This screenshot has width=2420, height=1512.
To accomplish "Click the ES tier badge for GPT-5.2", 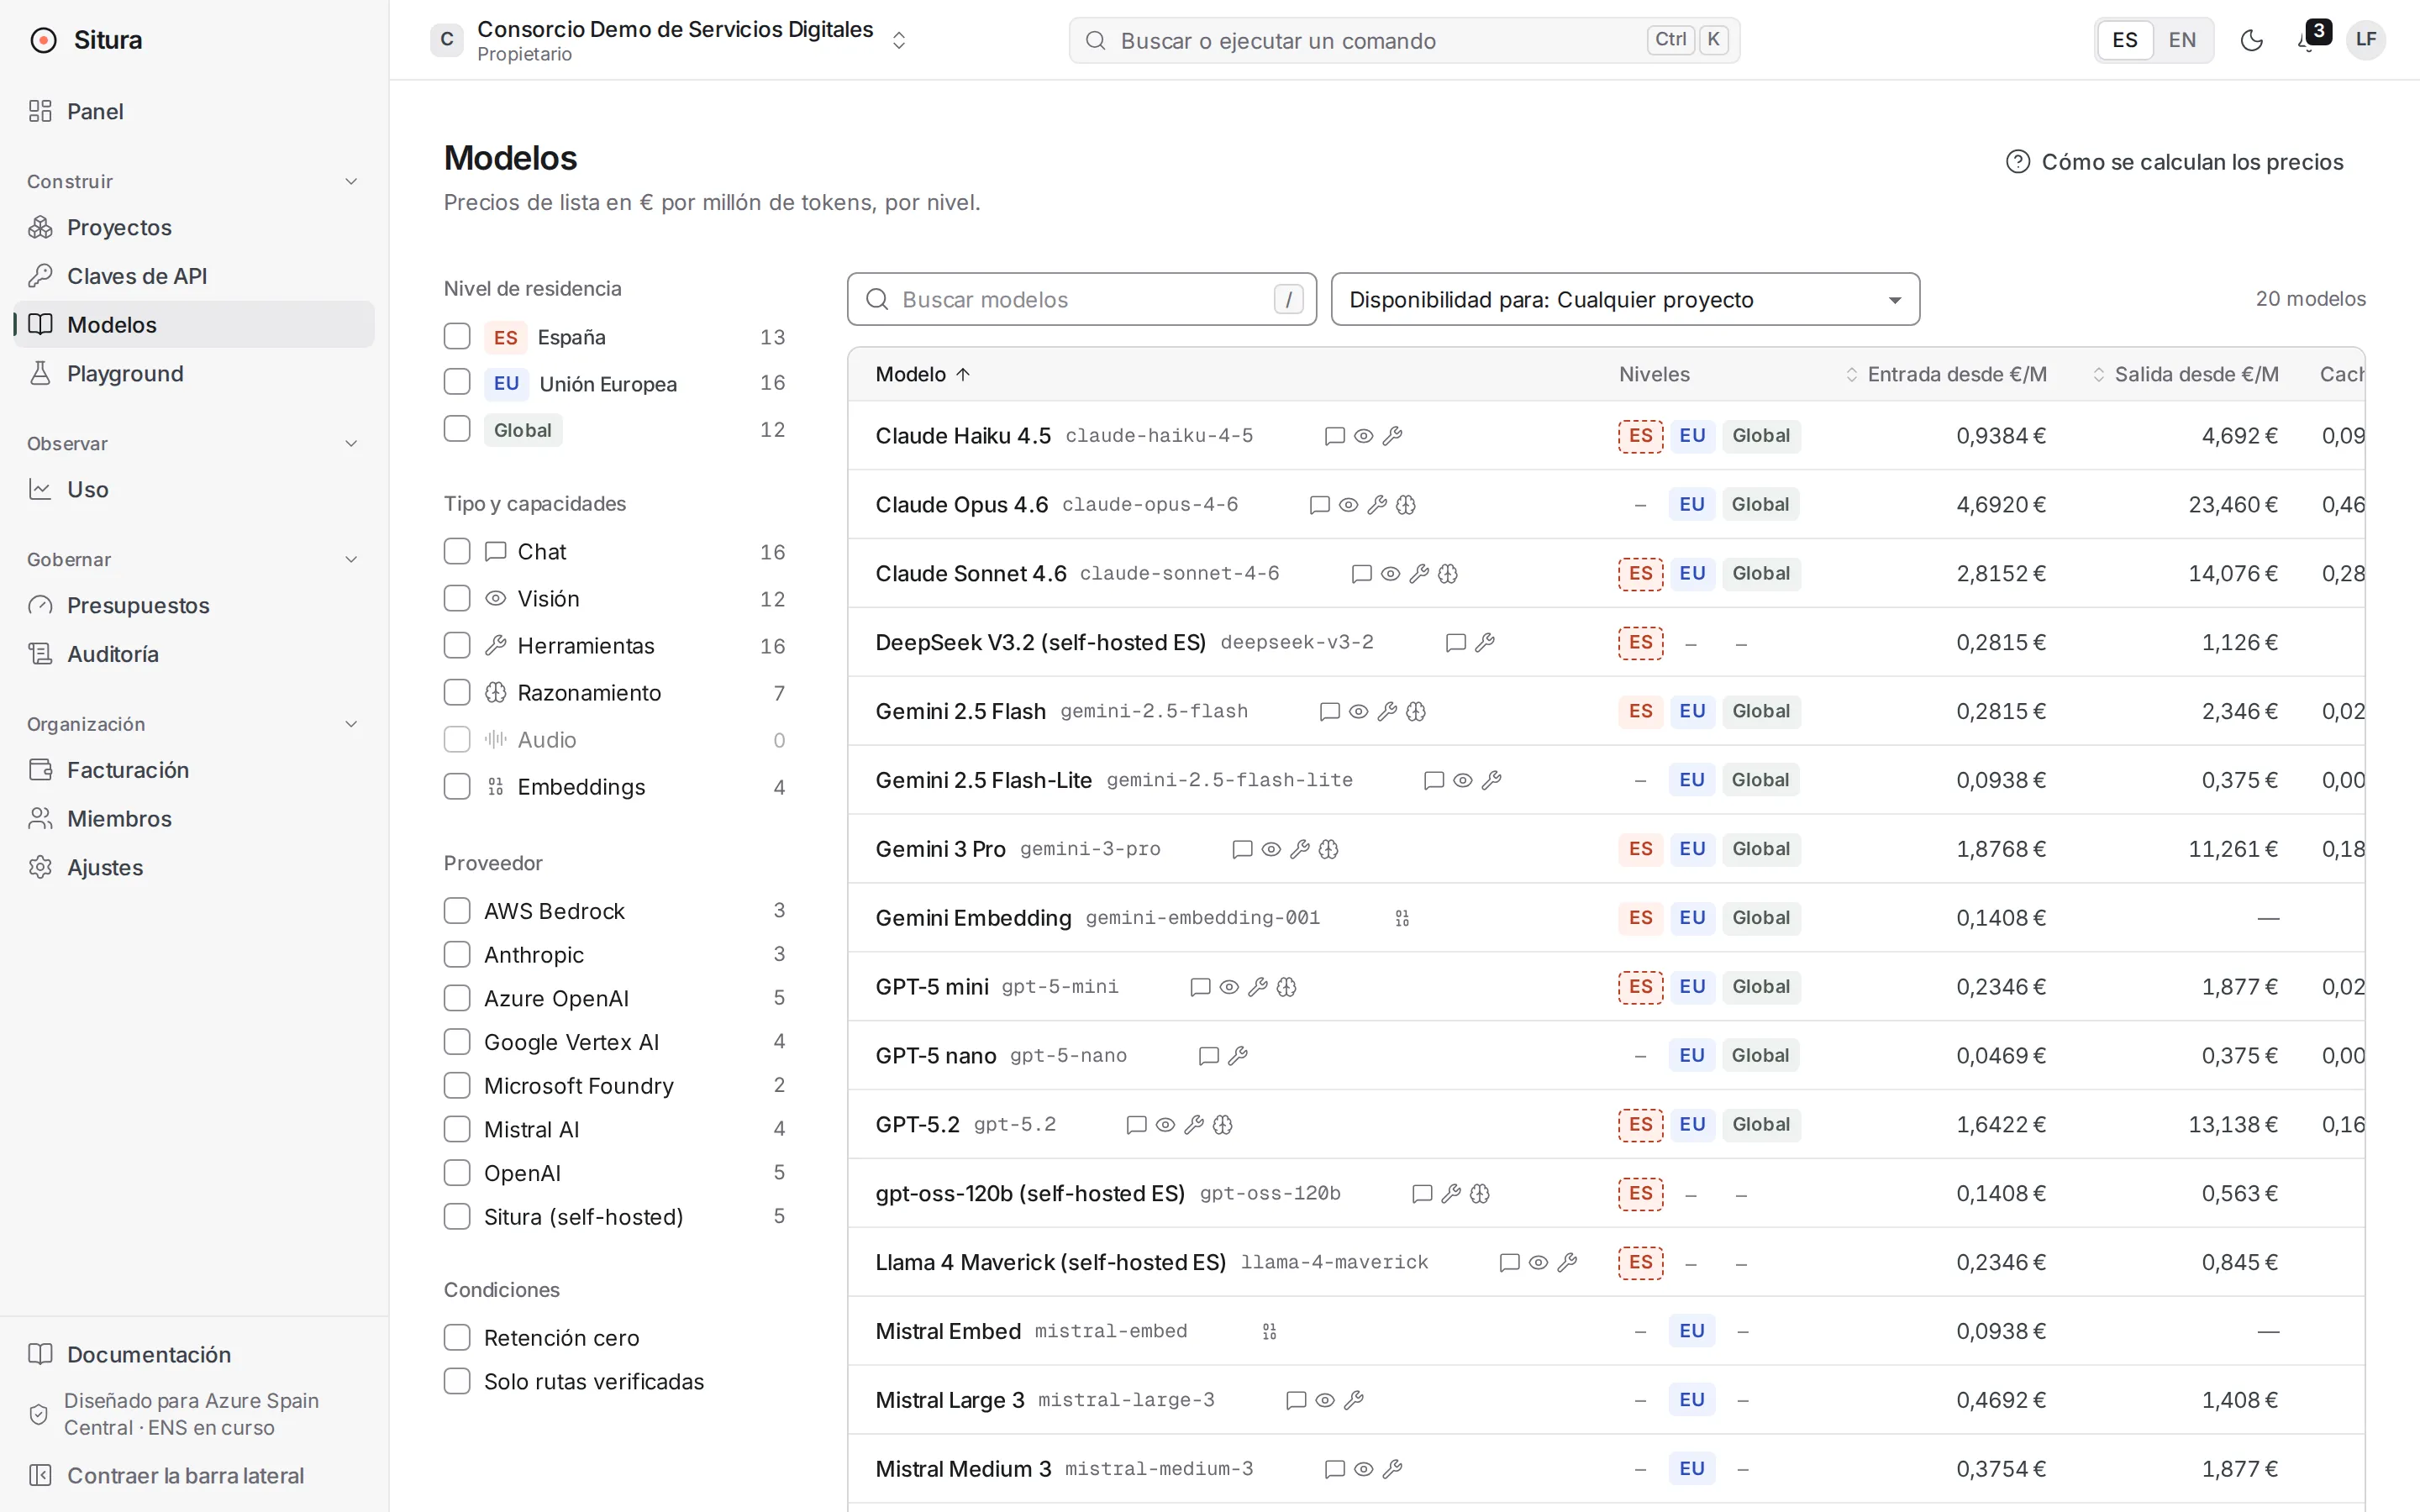I will (x=1641, y=1125).
